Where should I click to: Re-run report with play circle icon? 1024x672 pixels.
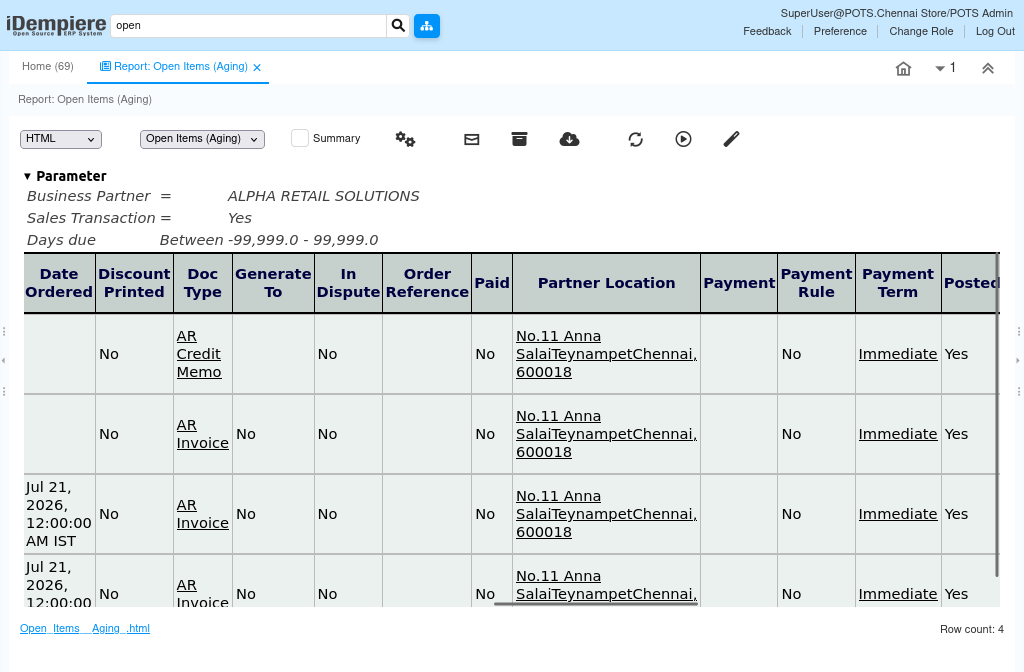click(x=683, y=139)
